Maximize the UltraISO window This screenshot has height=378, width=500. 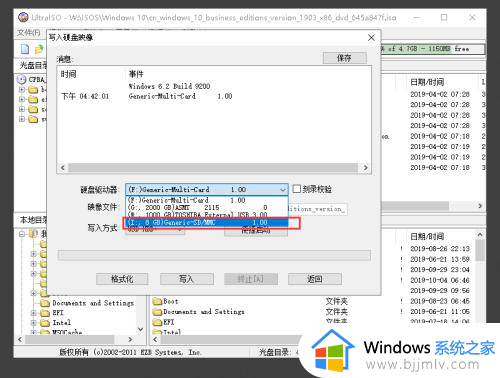point(444,17)
